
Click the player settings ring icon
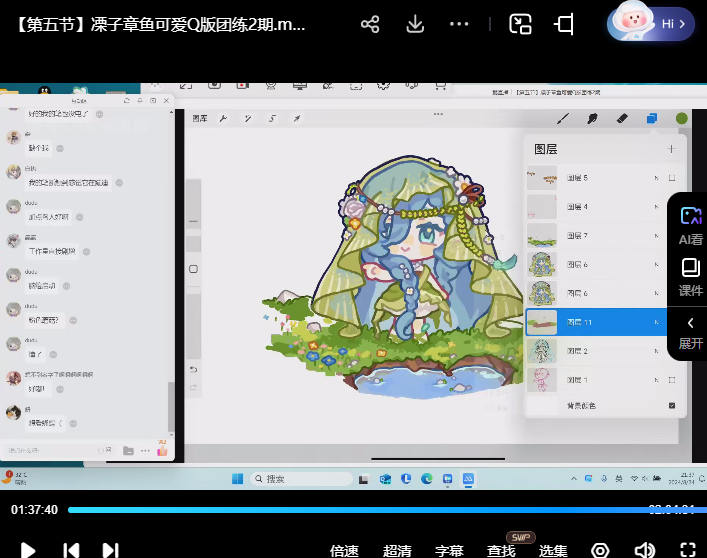click(600, 549)
